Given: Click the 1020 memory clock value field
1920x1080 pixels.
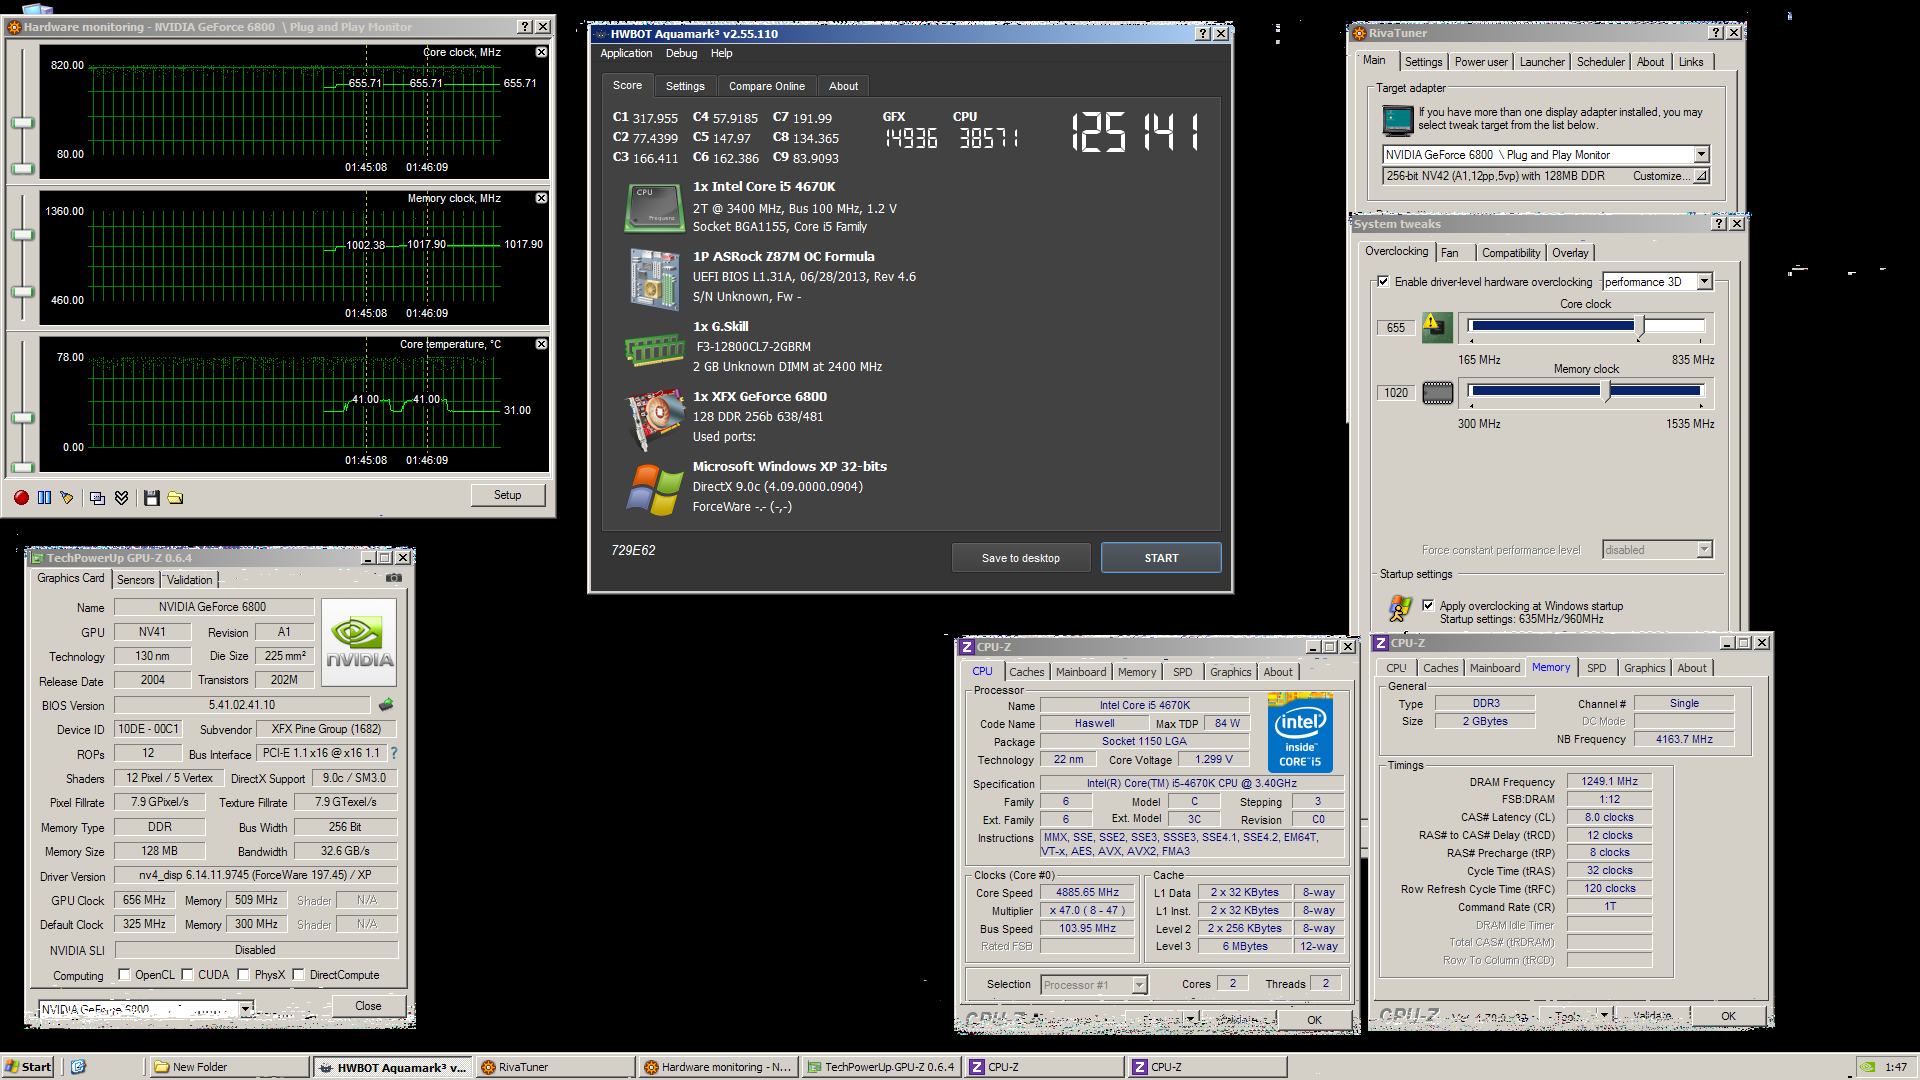Looking at the screenshot, I should point(1396,393).
